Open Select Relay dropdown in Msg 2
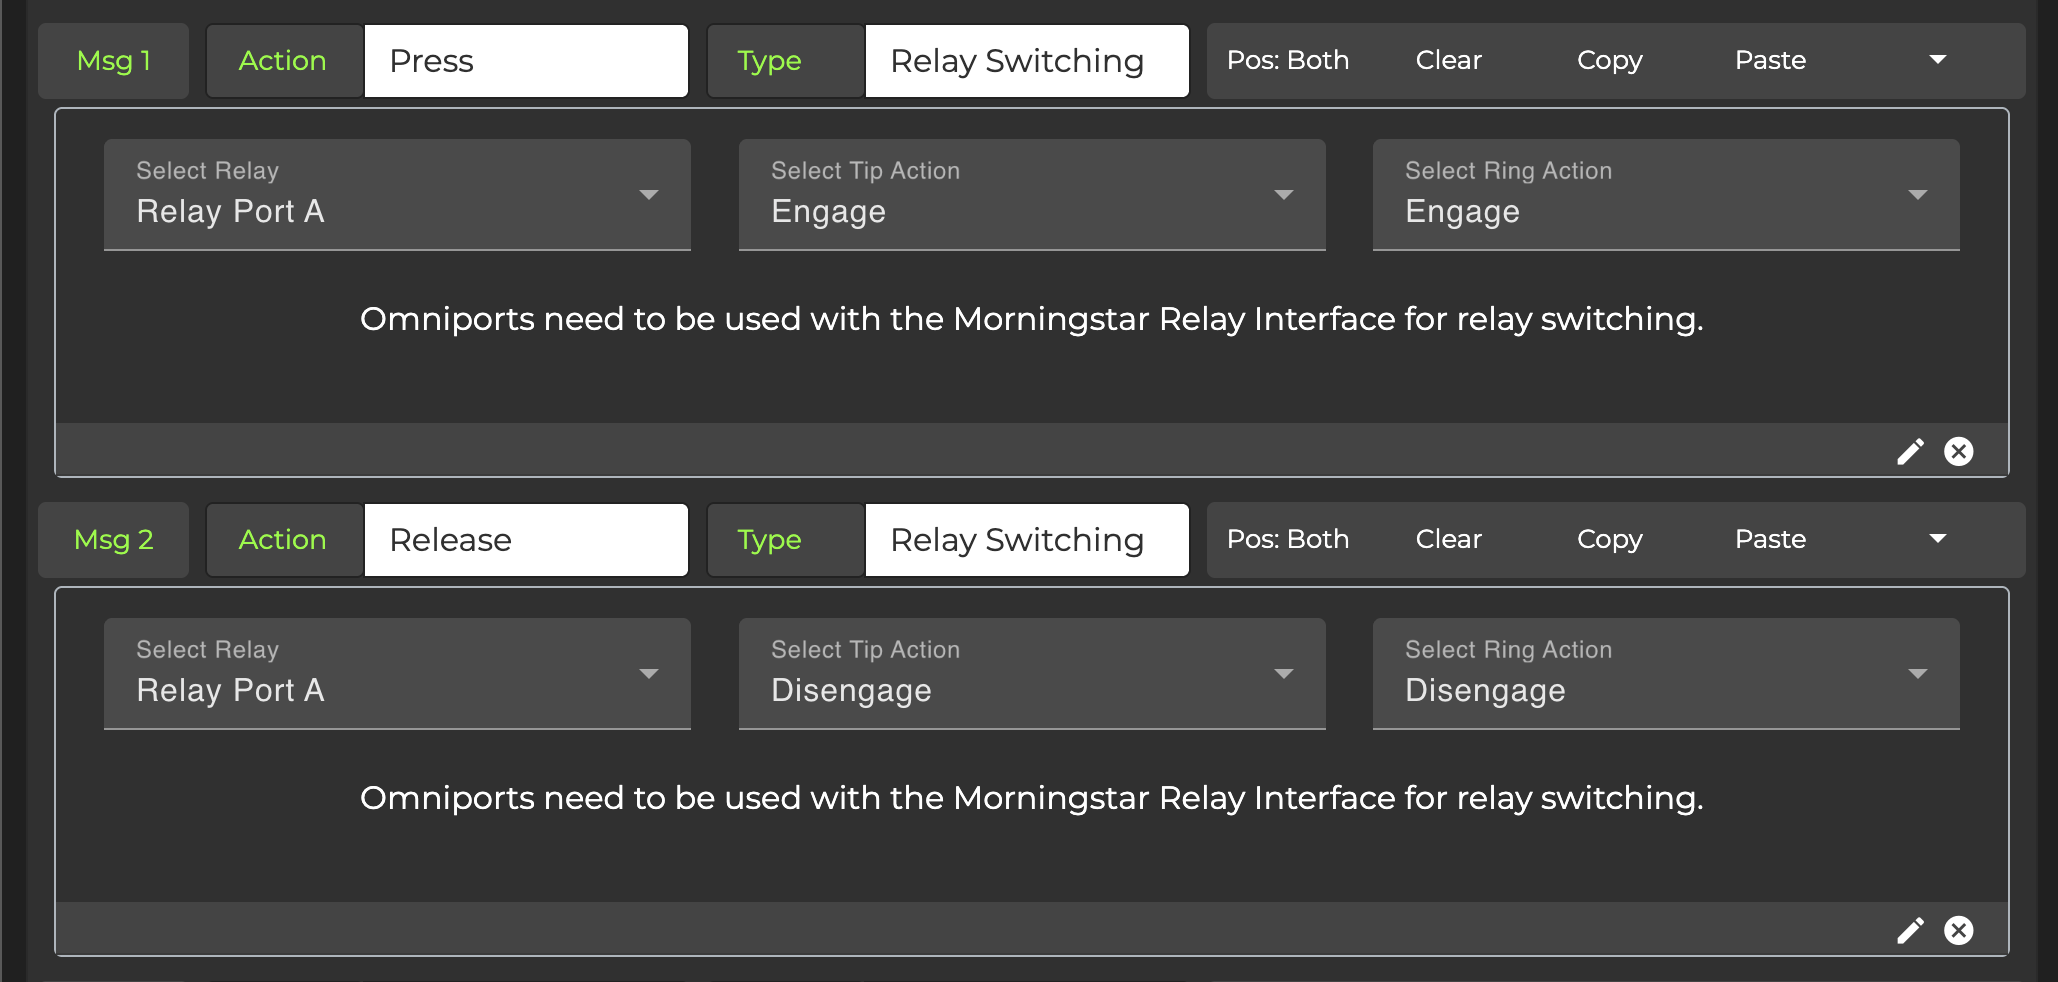Image resolution: width=2058 pixels, height=982 pixels. pos(397,674)
